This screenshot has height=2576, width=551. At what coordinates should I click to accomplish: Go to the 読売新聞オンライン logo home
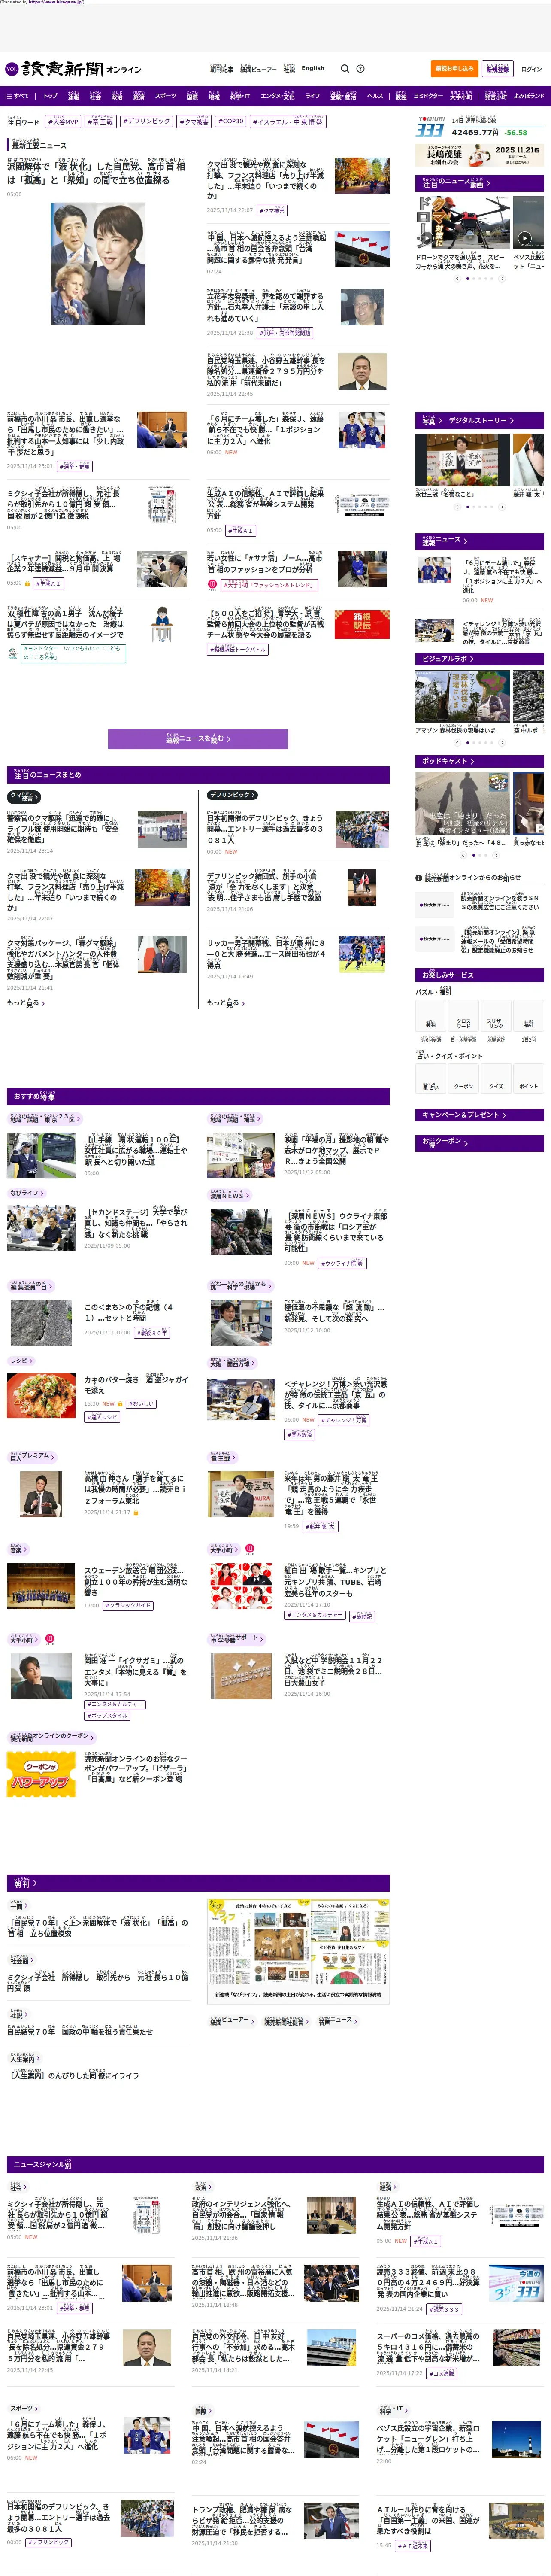click(73, 69)
